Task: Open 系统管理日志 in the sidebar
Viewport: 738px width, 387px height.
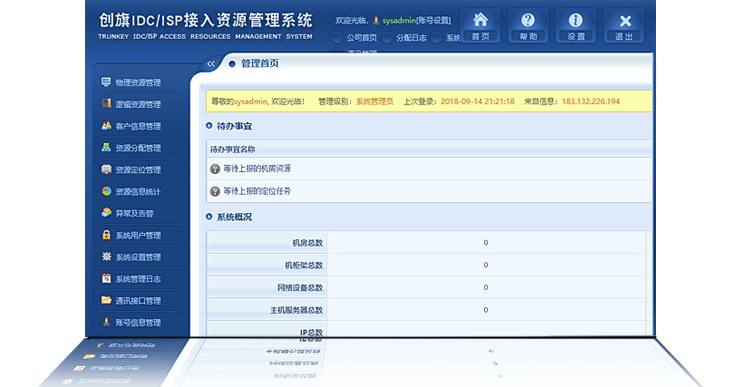Action: click(x=138, y=279)
